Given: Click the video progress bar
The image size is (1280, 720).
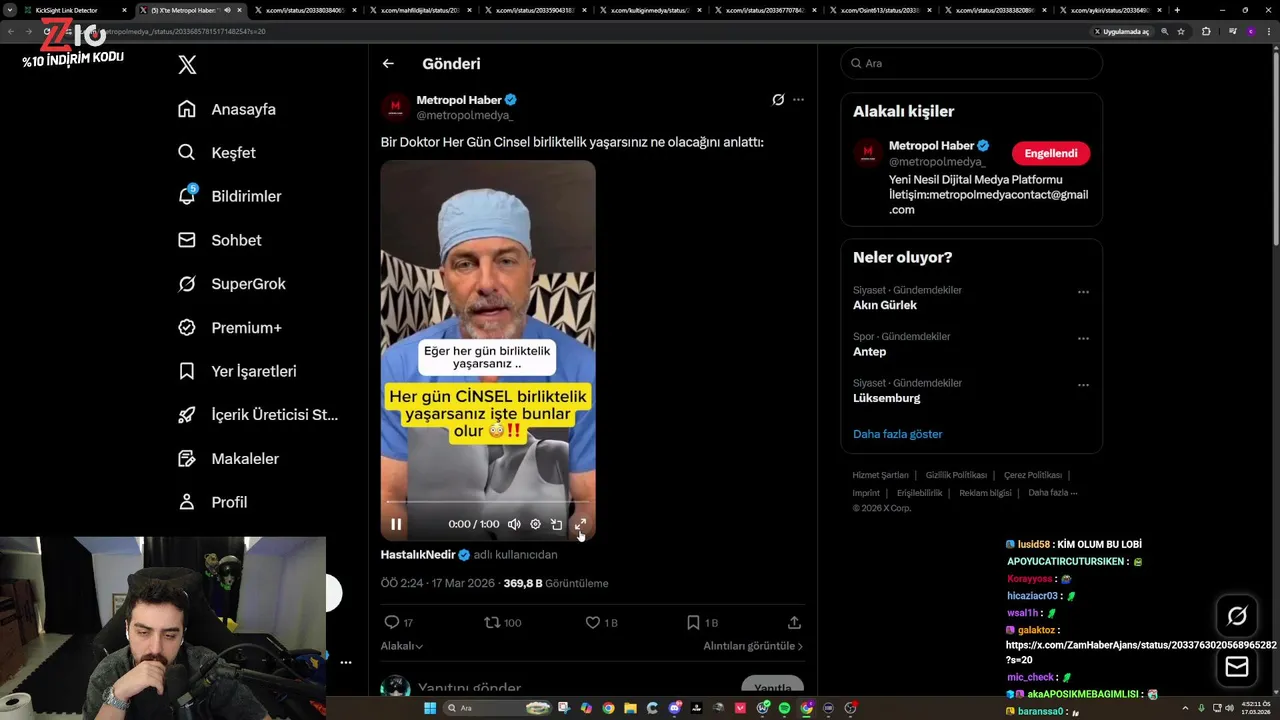Looking at the screenshot, I should [488, 502].
